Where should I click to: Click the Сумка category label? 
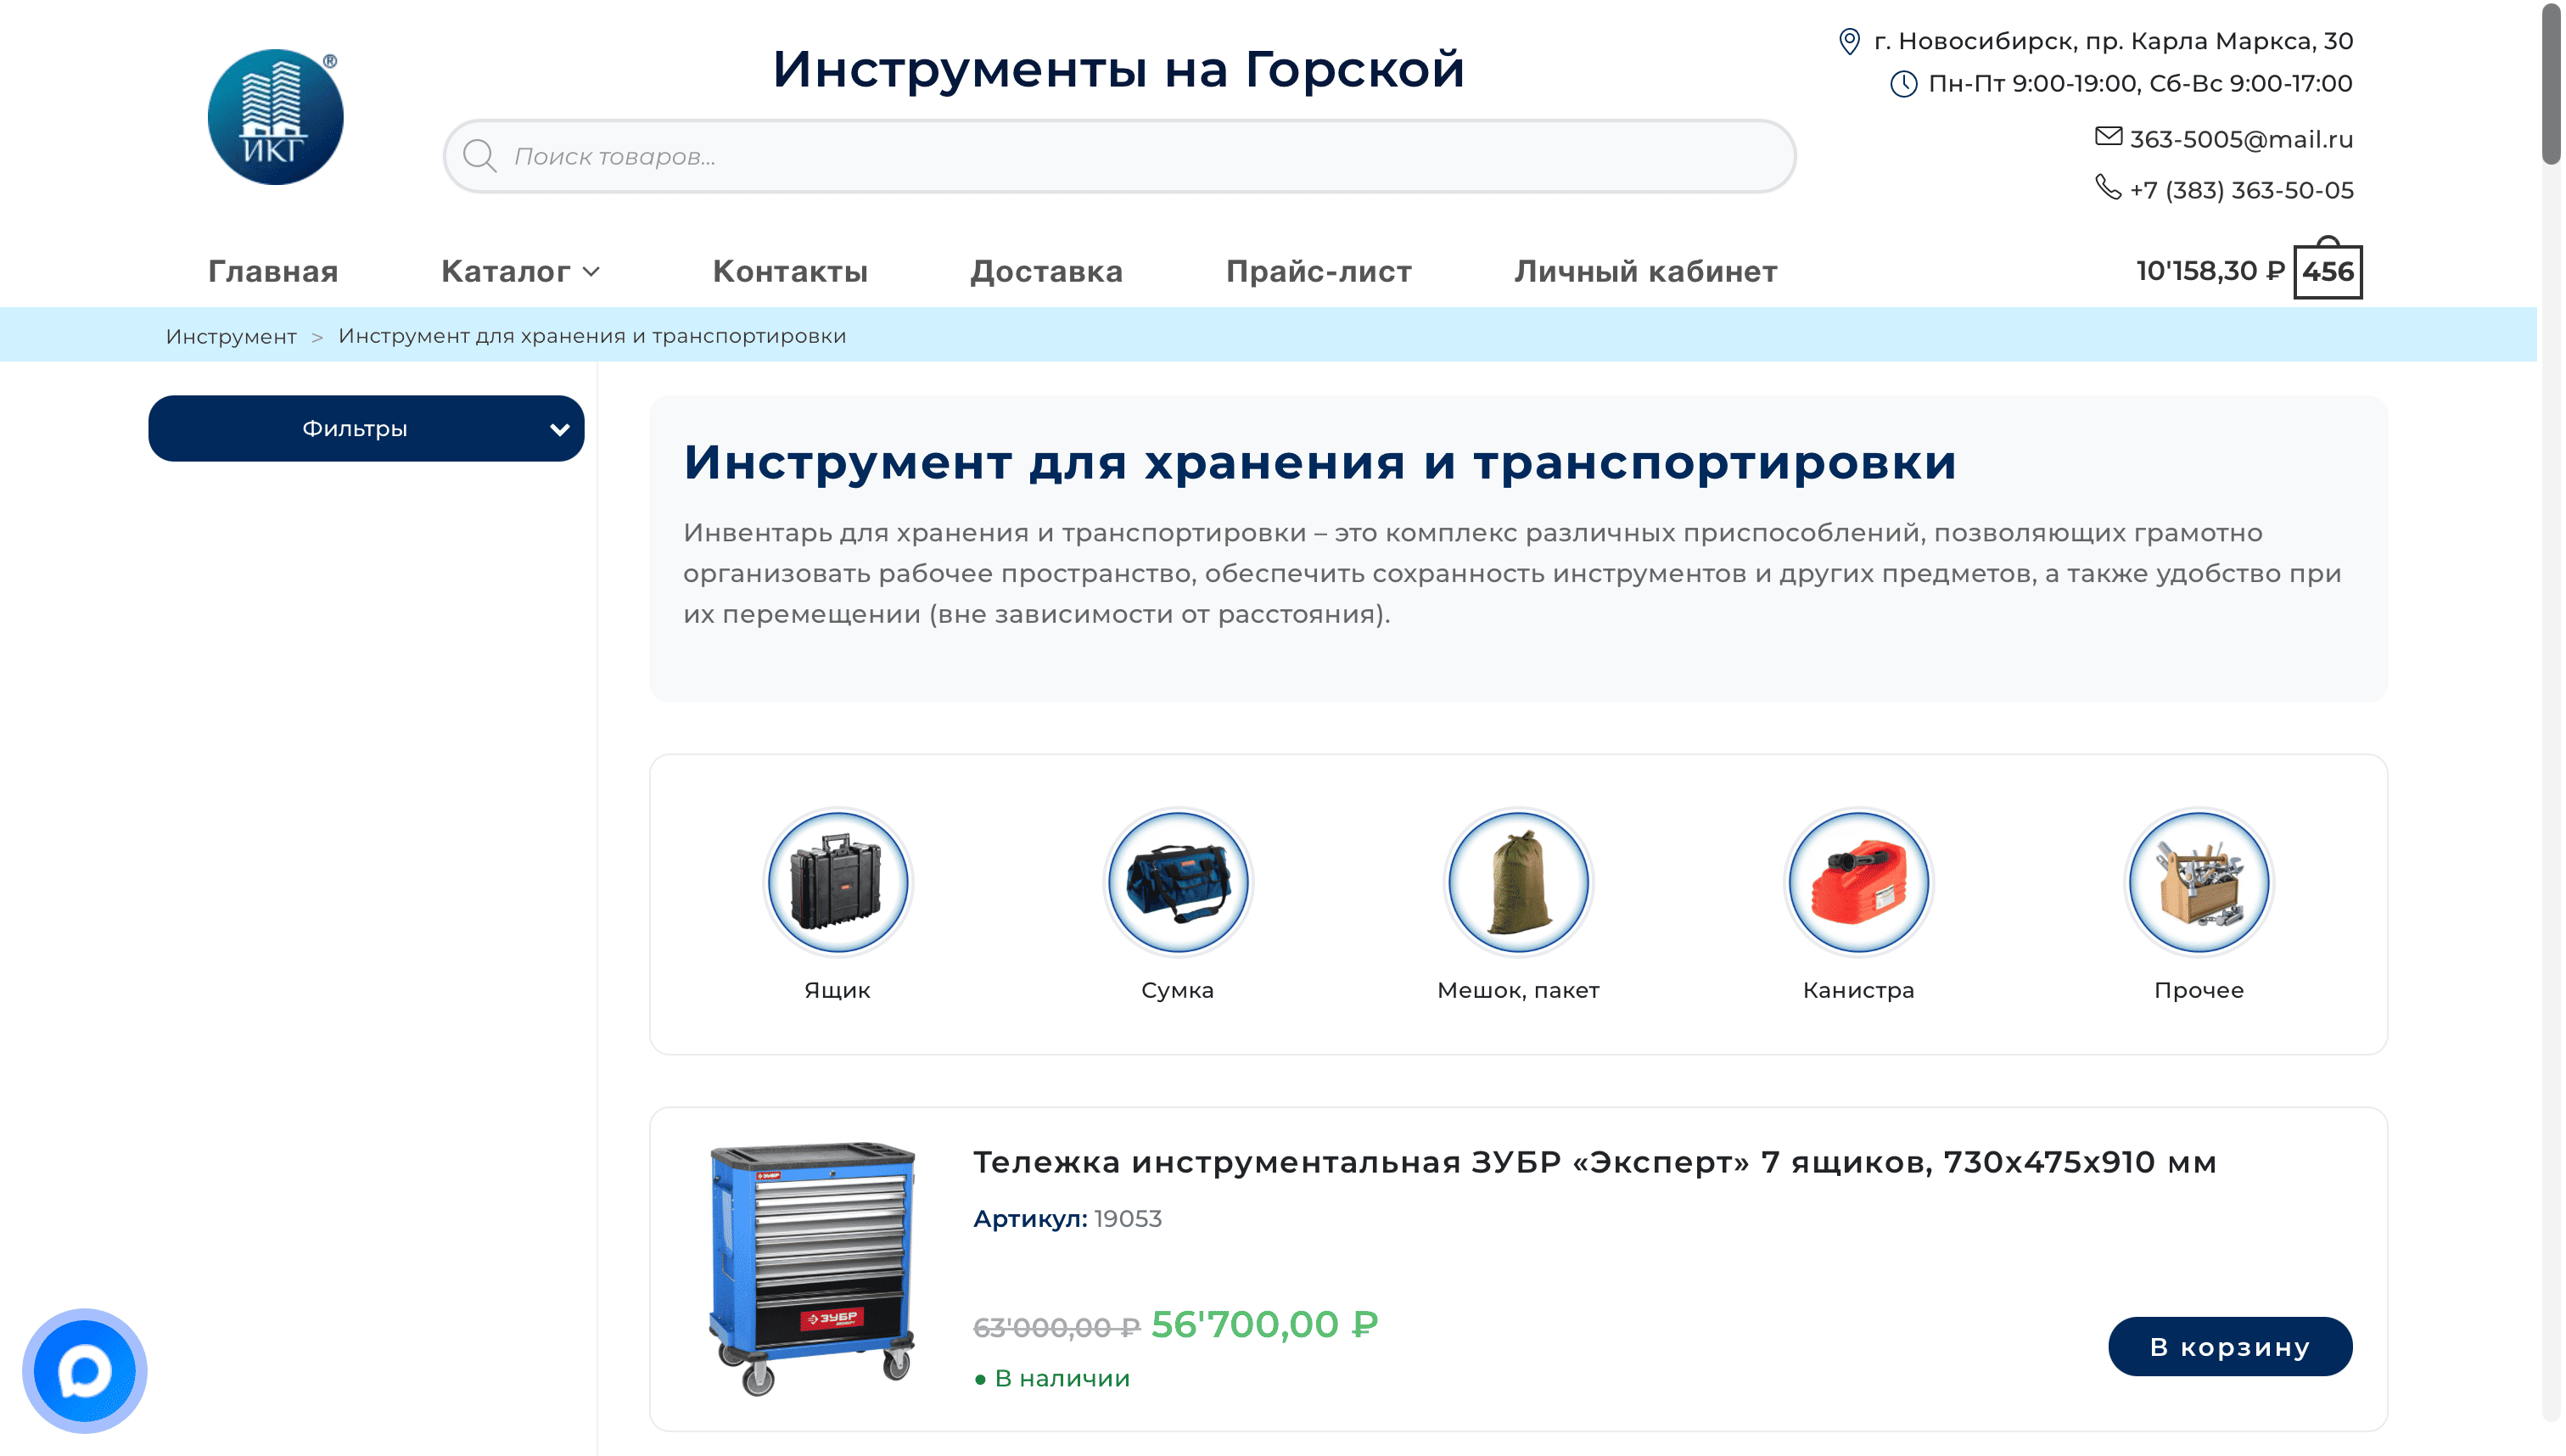click(1177, 990)
